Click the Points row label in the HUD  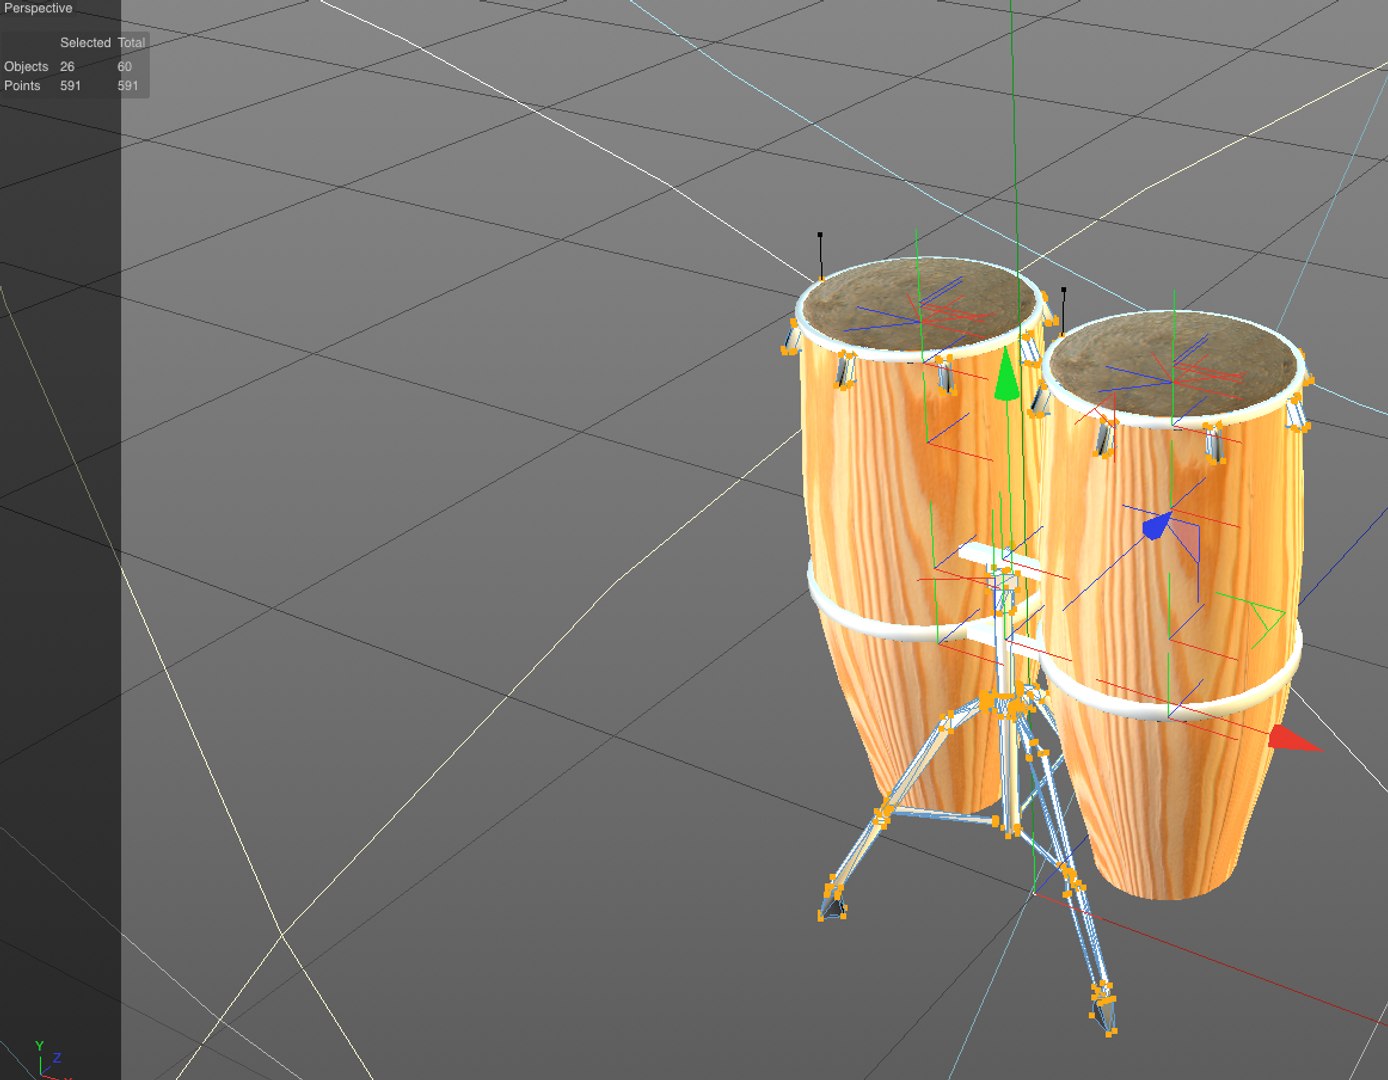pyautogui.click(x=22, y=86)
